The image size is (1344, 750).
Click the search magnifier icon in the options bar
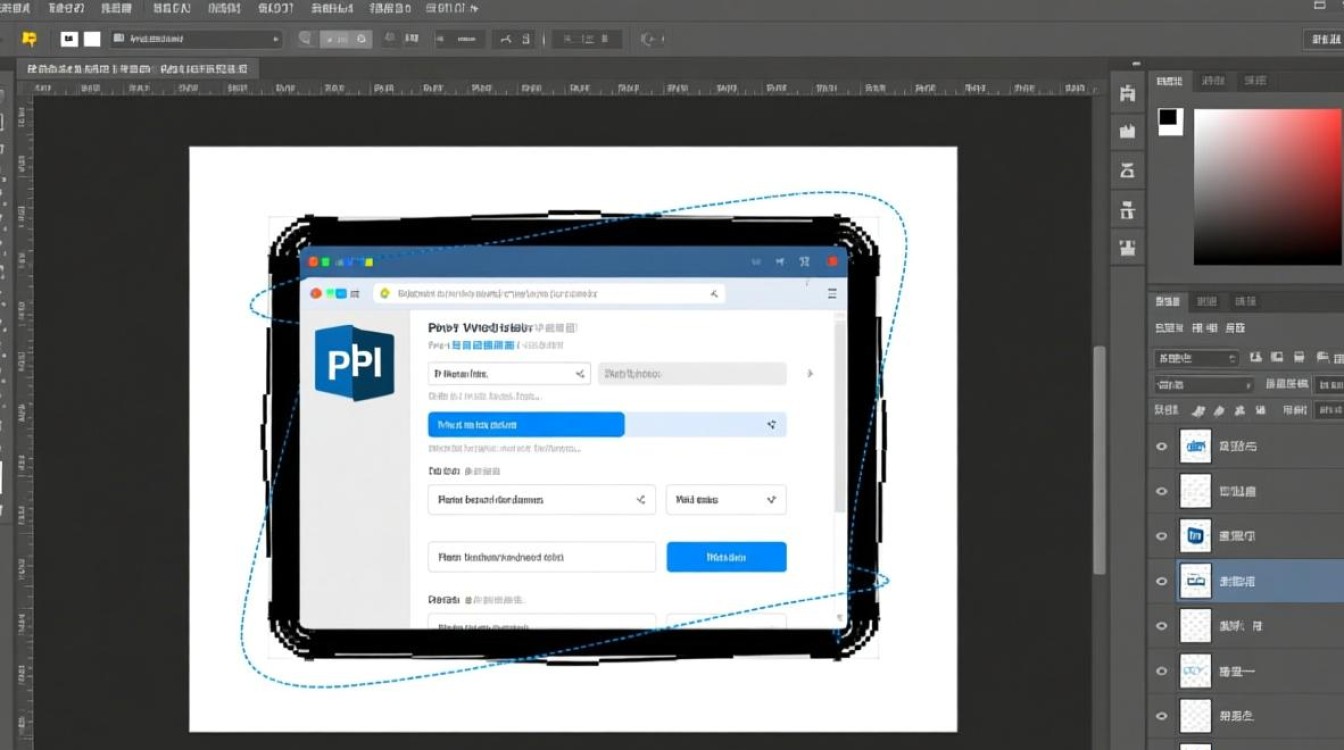(303, 38)
